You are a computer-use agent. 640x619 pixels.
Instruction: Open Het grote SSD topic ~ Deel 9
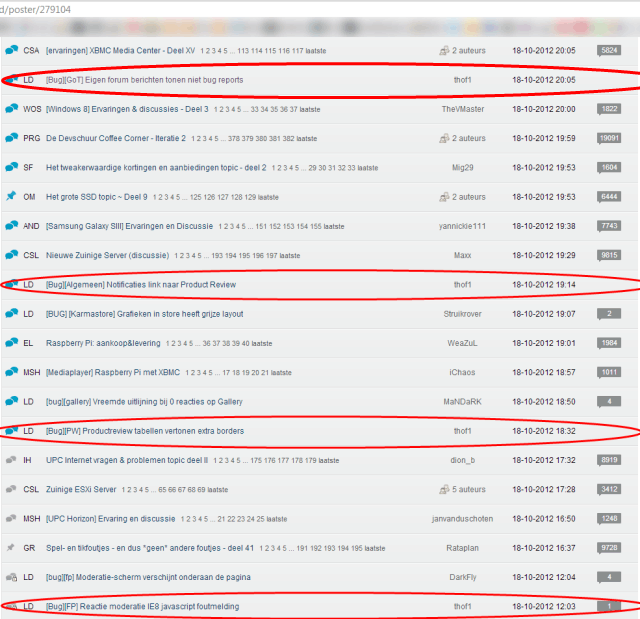97,197
